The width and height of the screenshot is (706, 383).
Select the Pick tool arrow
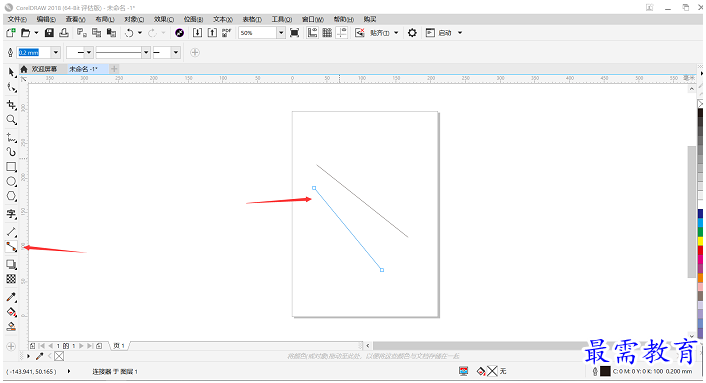(x=11, y=72)
